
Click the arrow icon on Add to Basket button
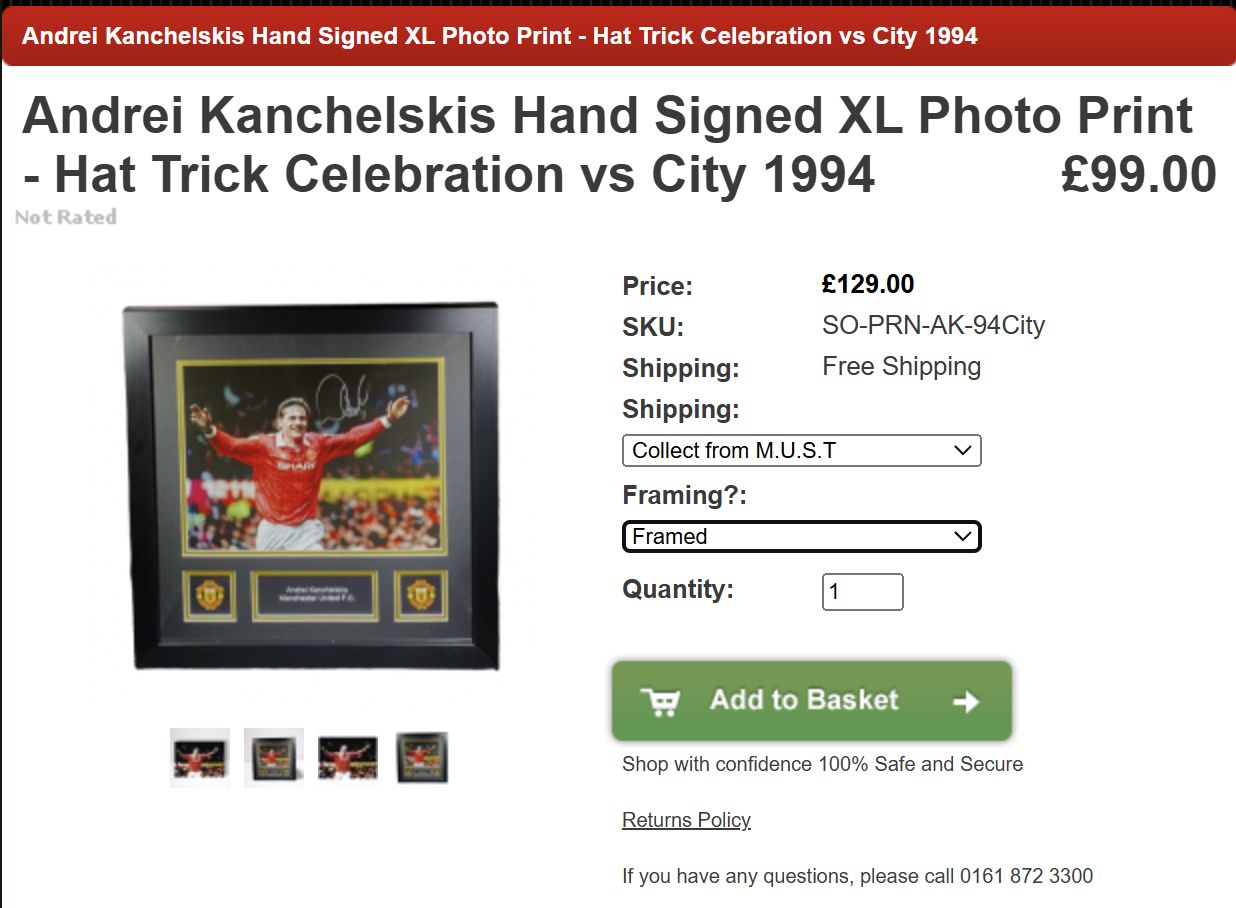coord(966,702)
